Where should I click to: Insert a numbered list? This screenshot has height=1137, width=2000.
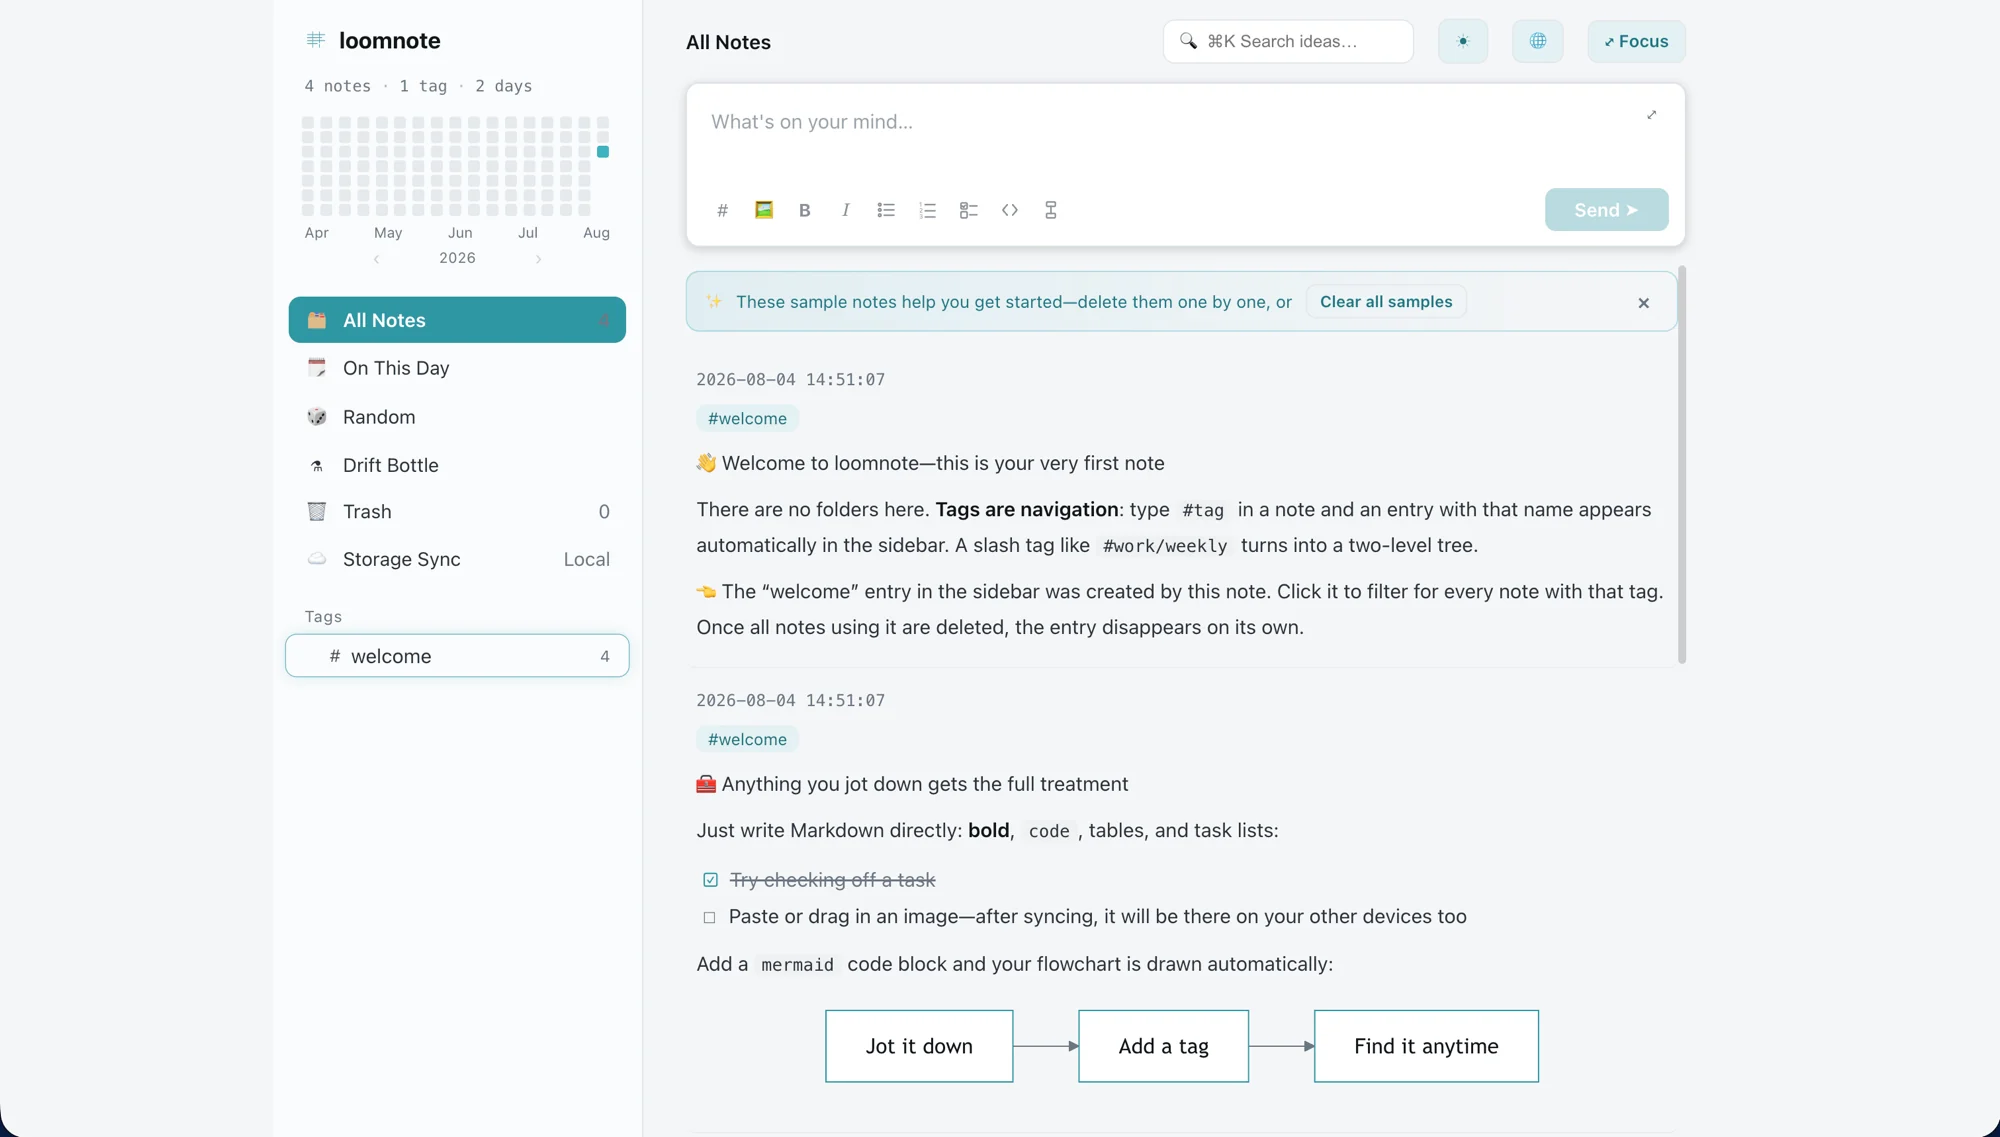point(928,210)
